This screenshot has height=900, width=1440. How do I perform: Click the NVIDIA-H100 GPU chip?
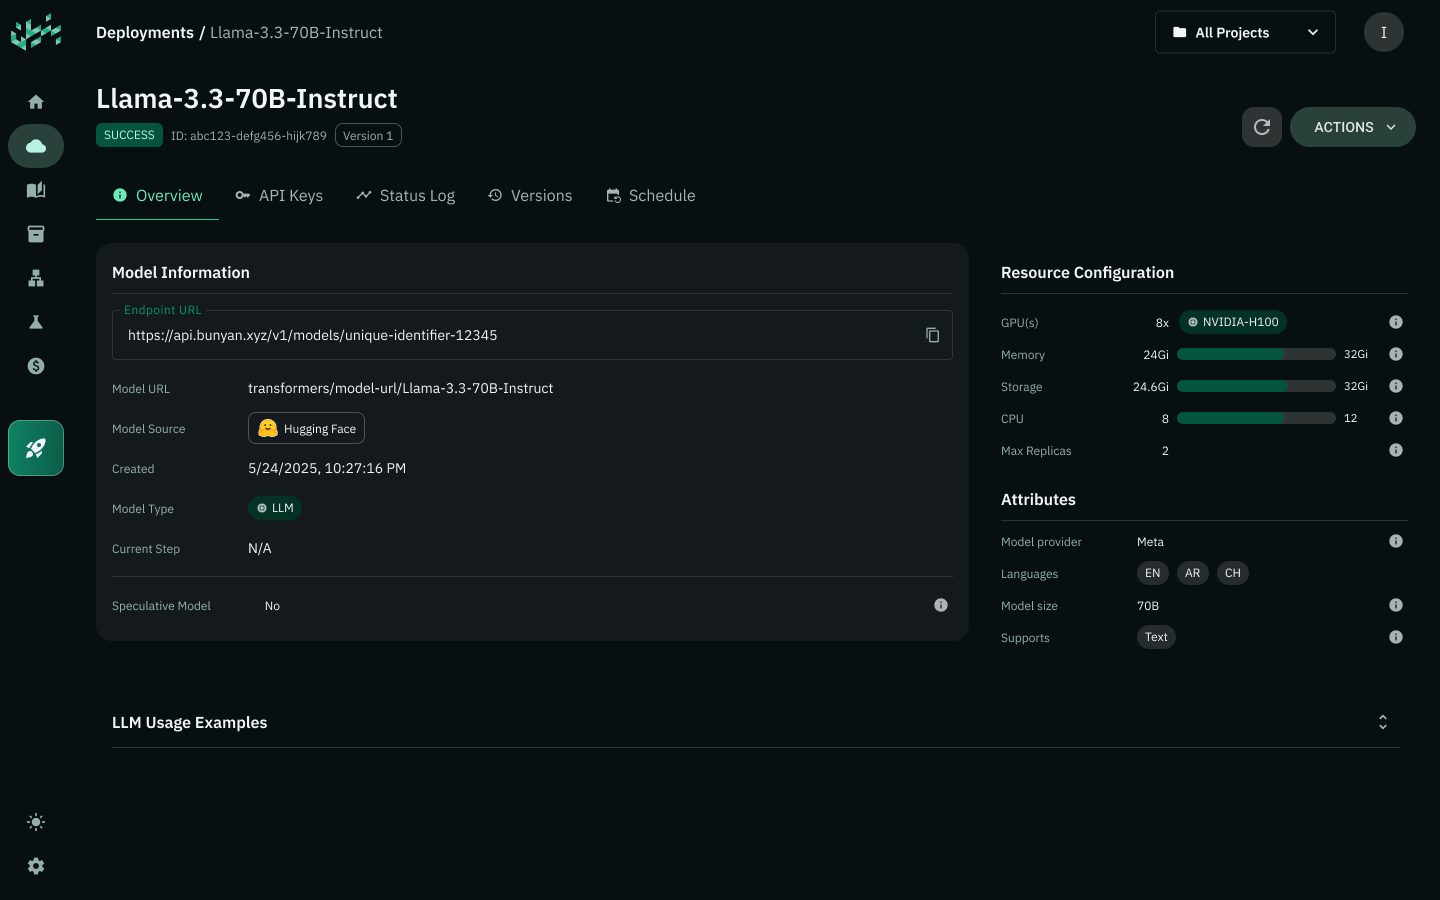point(1233,322)
